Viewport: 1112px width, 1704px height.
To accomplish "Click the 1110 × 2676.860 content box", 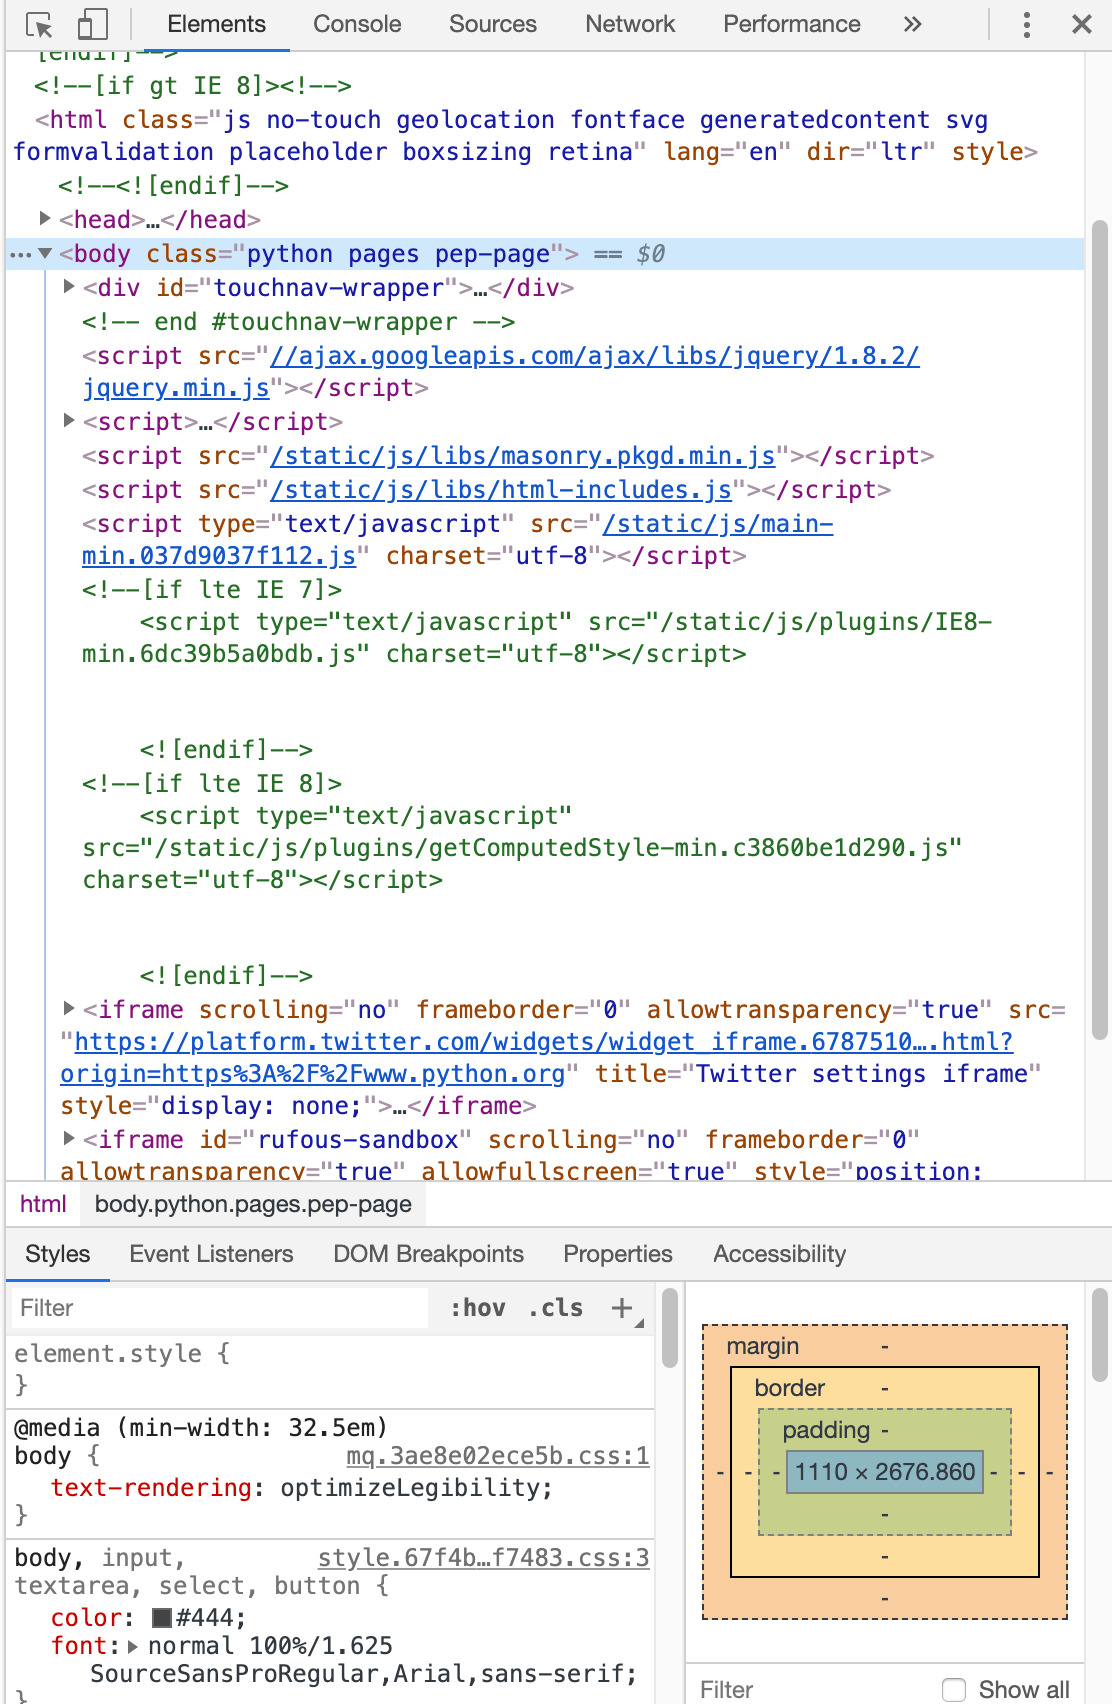I will pyautogui.click(x=885, y=1472).
